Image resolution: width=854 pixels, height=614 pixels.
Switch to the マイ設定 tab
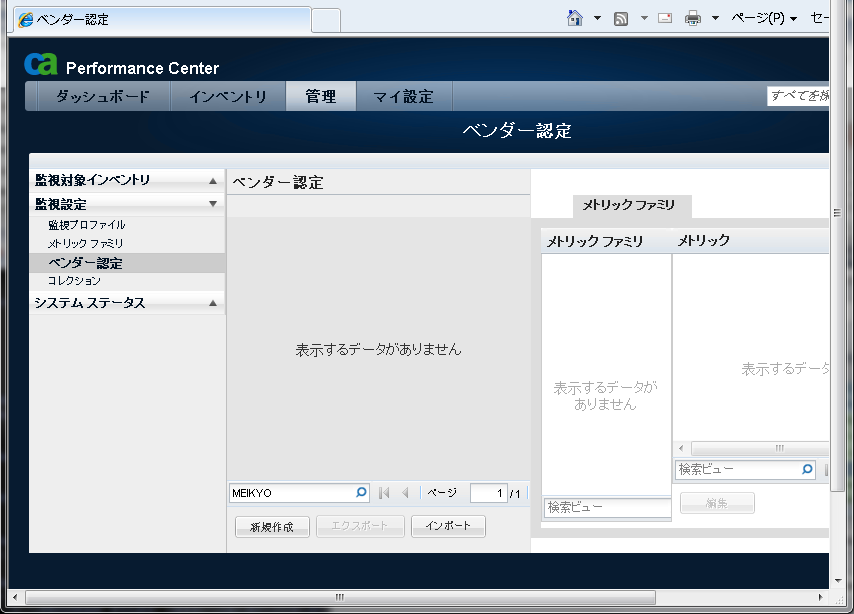[403, 97]
